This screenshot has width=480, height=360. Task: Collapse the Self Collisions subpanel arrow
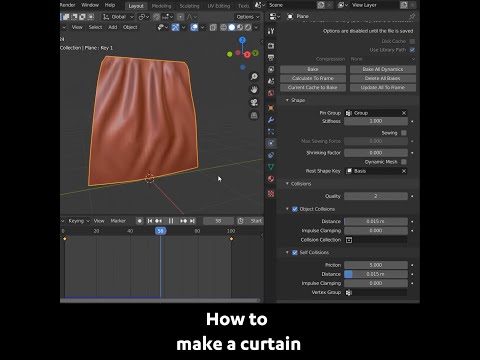pos(287,252)
